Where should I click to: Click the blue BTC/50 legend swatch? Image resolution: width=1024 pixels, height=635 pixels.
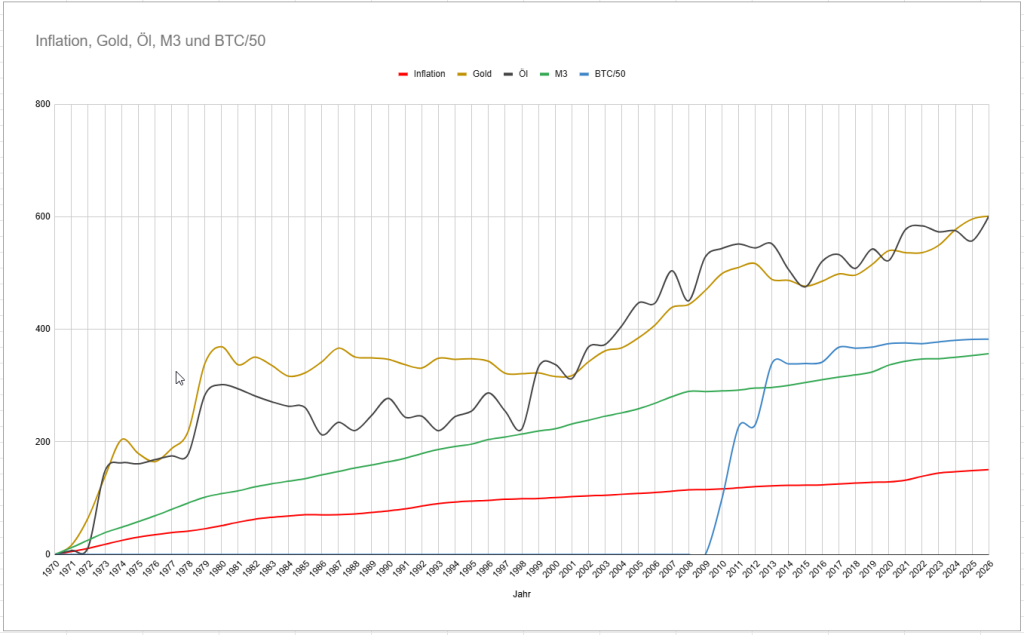coord(588,74)
